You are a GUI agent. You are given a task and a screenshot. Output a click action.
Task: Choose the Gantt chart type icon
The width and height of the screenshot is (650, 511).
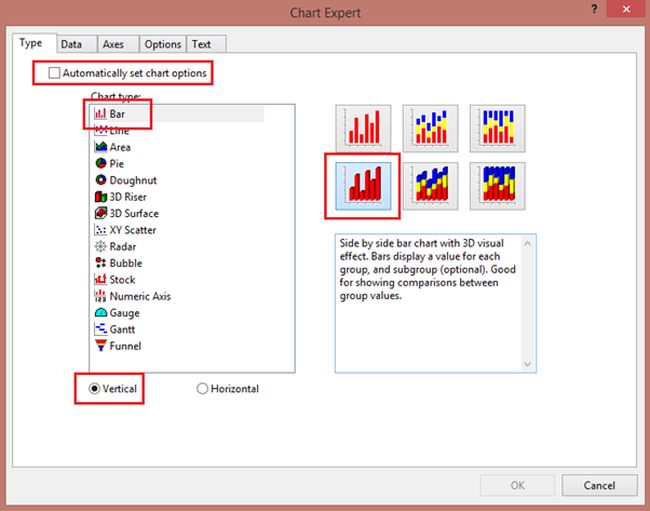click(100, 329)
